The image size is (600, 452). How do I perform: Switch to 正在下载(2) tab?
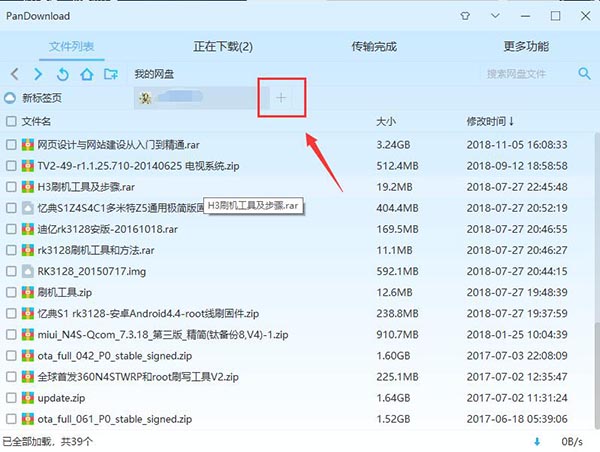[x=222, y=46]
